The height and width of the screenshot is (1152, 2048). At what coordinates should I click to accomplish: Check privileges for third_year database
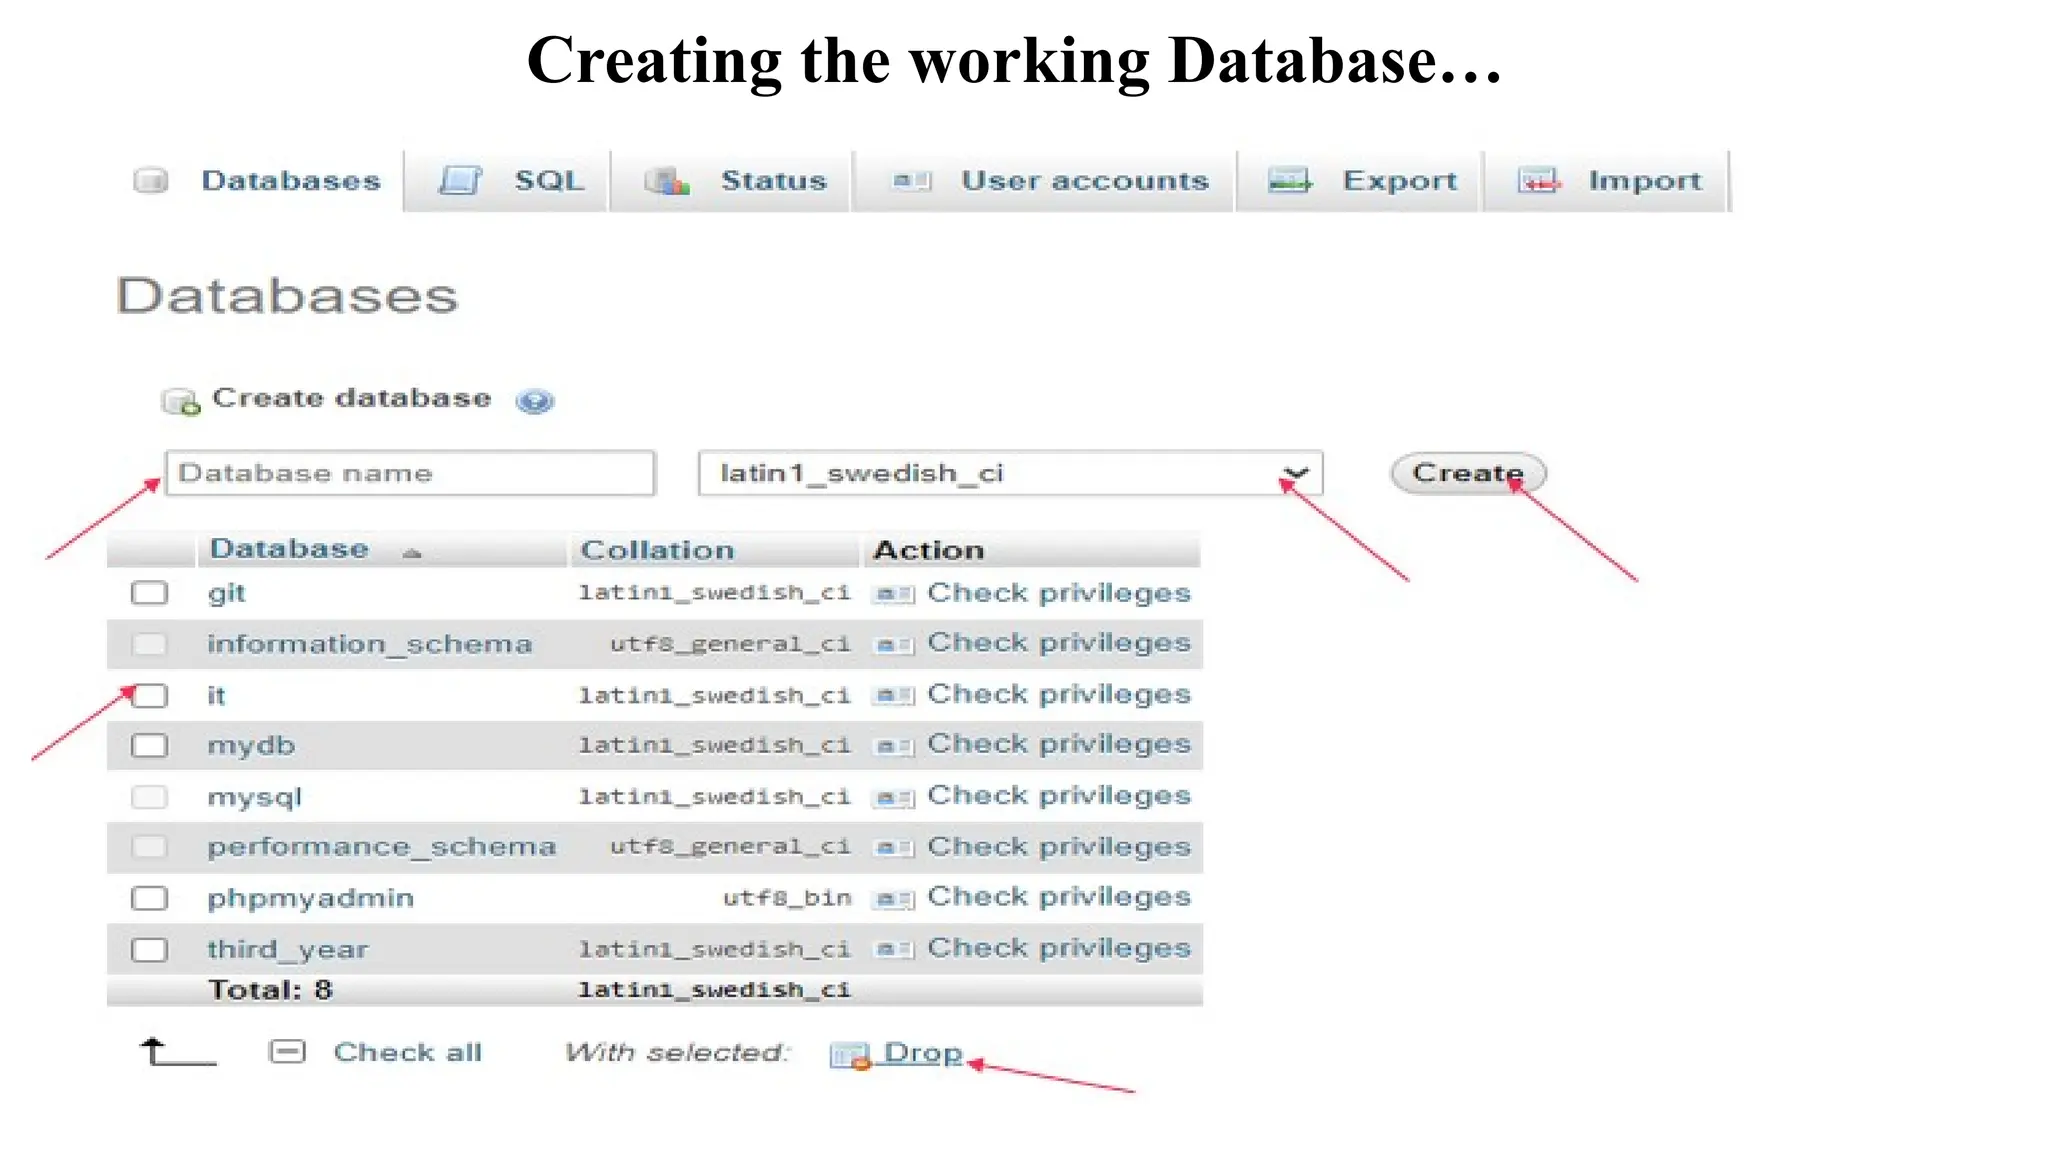click(1059, 948)
